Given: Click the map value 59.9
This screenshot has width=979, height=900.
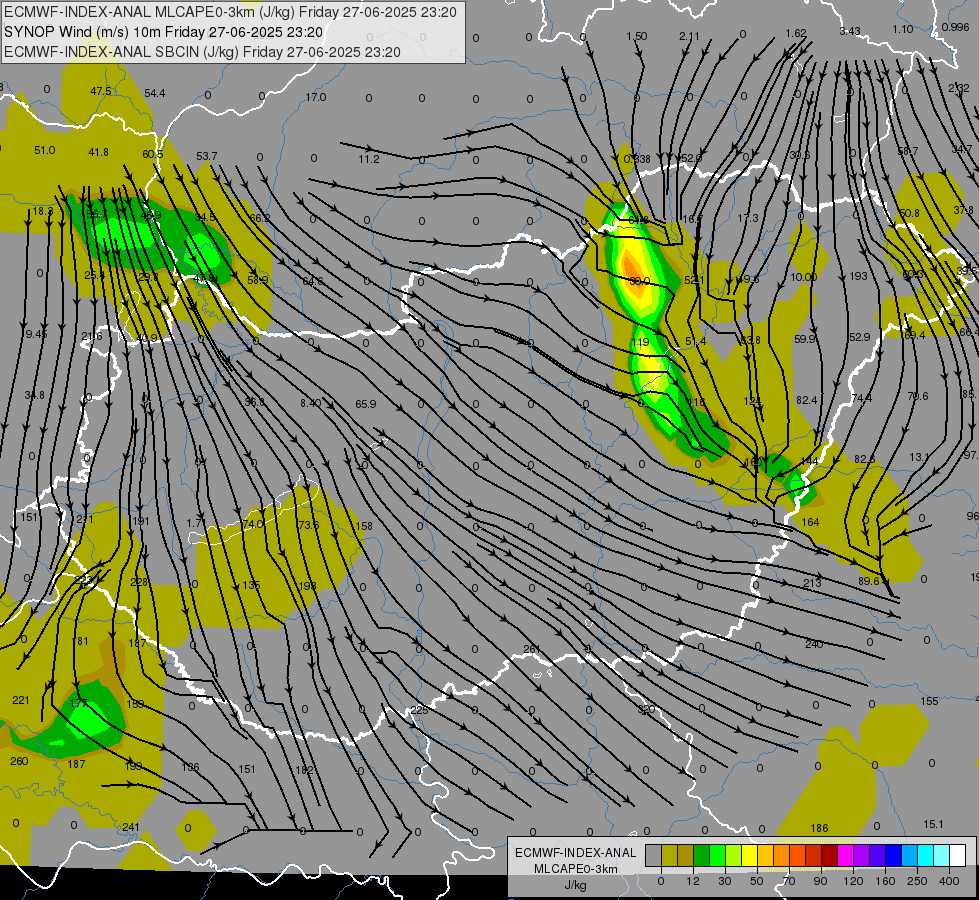Looking at the screenshot, I should click(805, 339).
